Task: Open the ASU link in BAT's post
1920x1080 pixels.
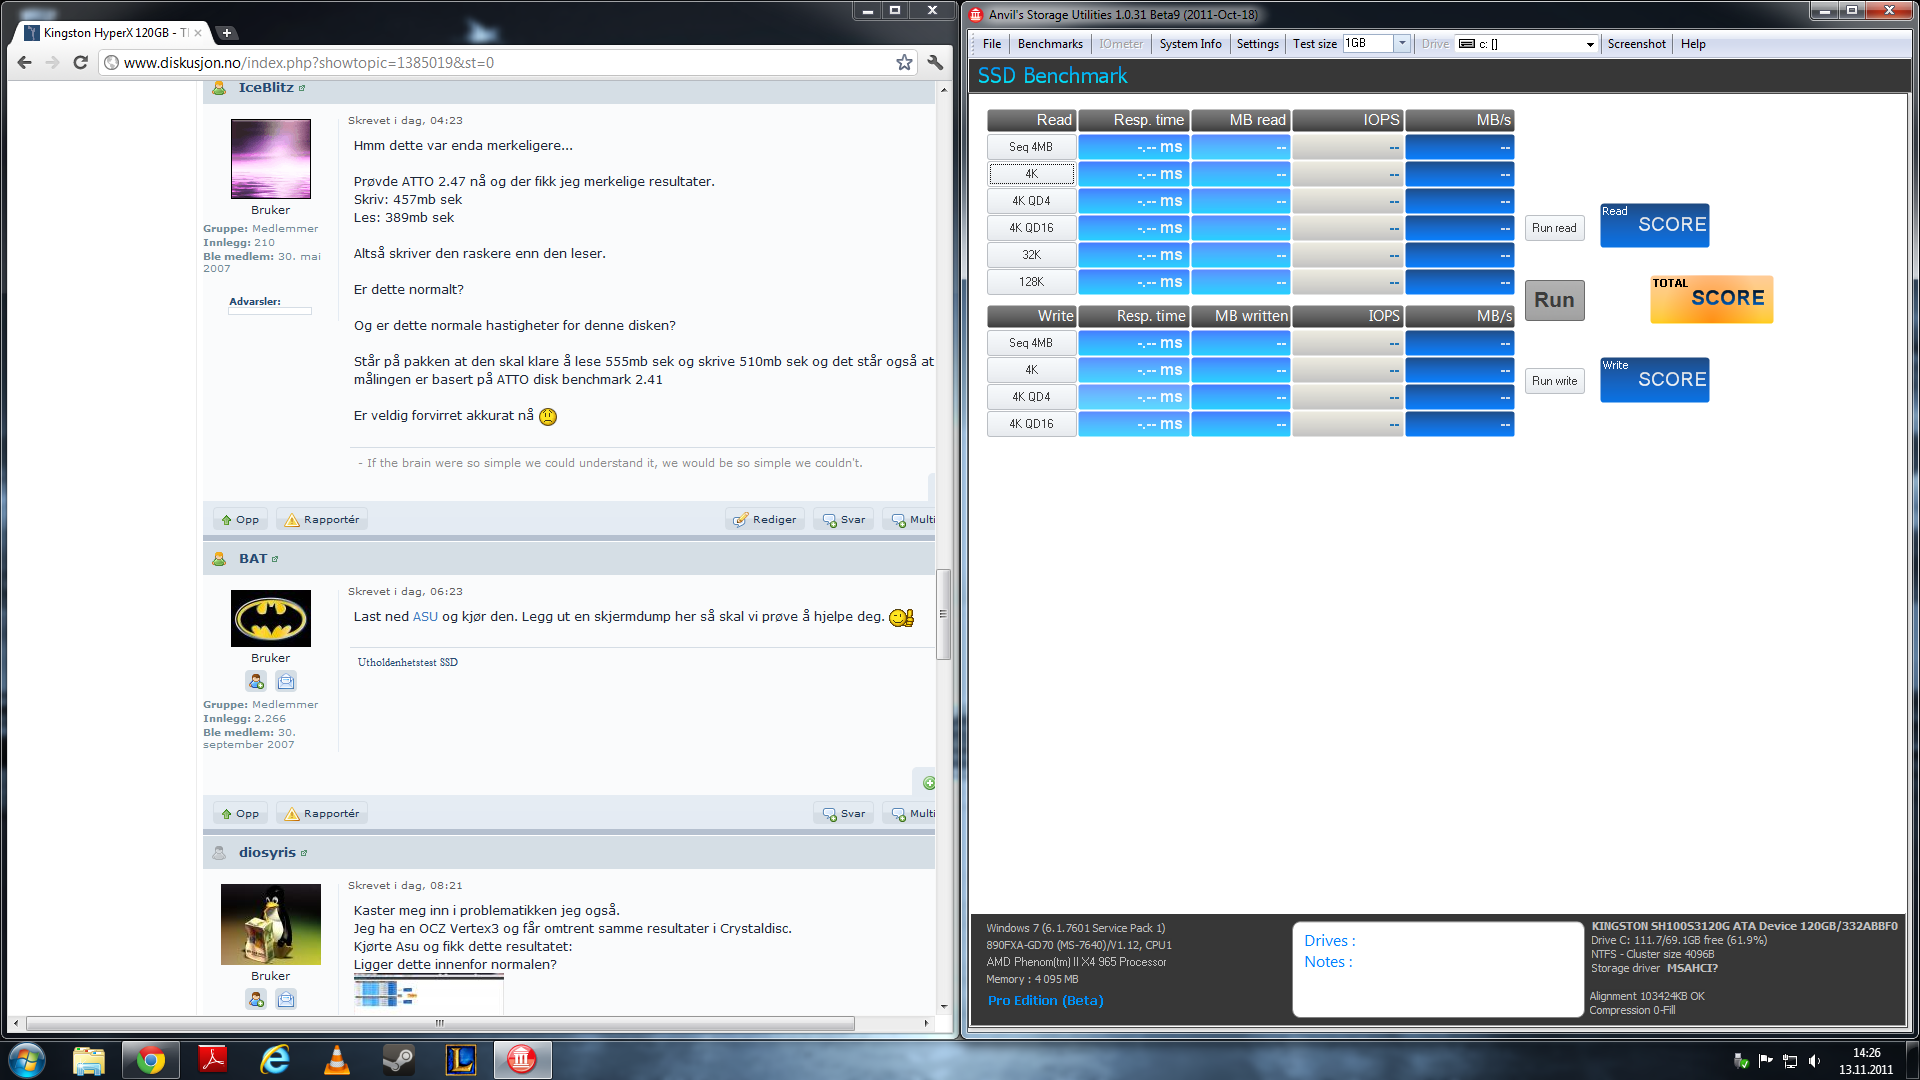Action: 425,617
